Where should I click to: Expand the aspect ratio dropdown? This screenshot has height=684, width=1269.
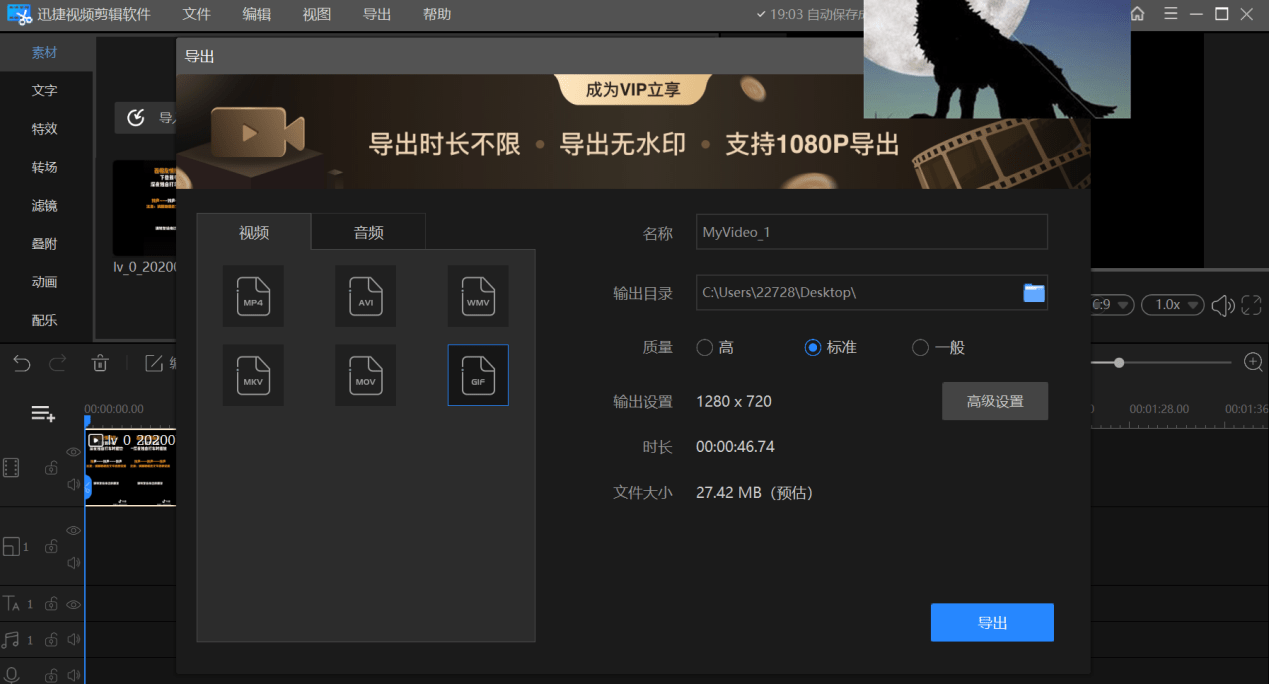coord(1113,305)
